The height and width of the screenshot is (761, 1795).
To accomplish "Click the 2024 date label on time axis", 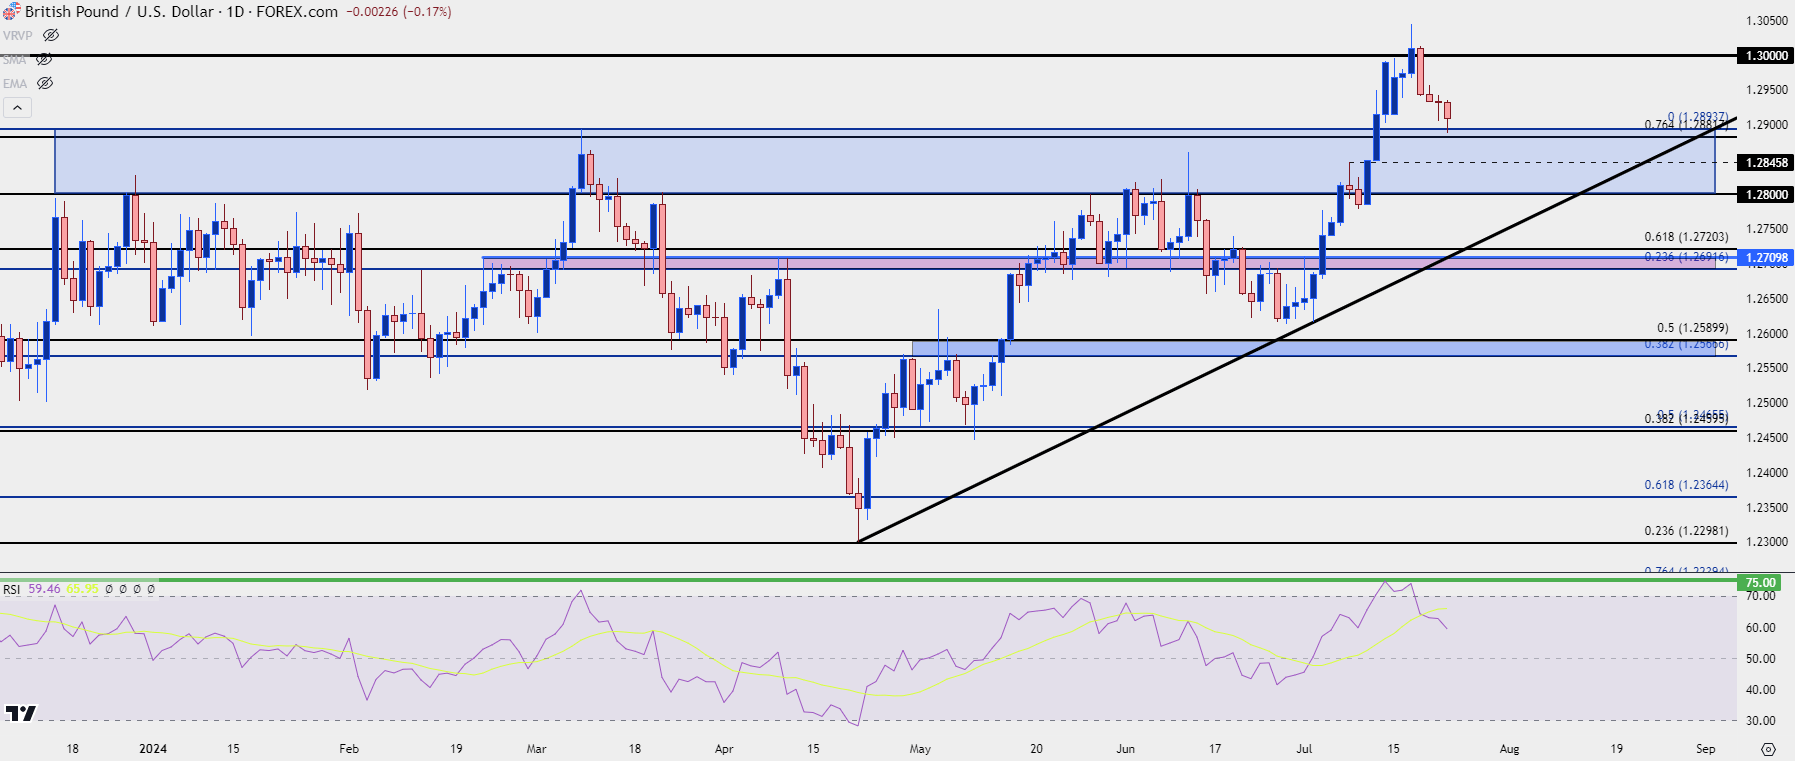I will (x=153, y=749).
